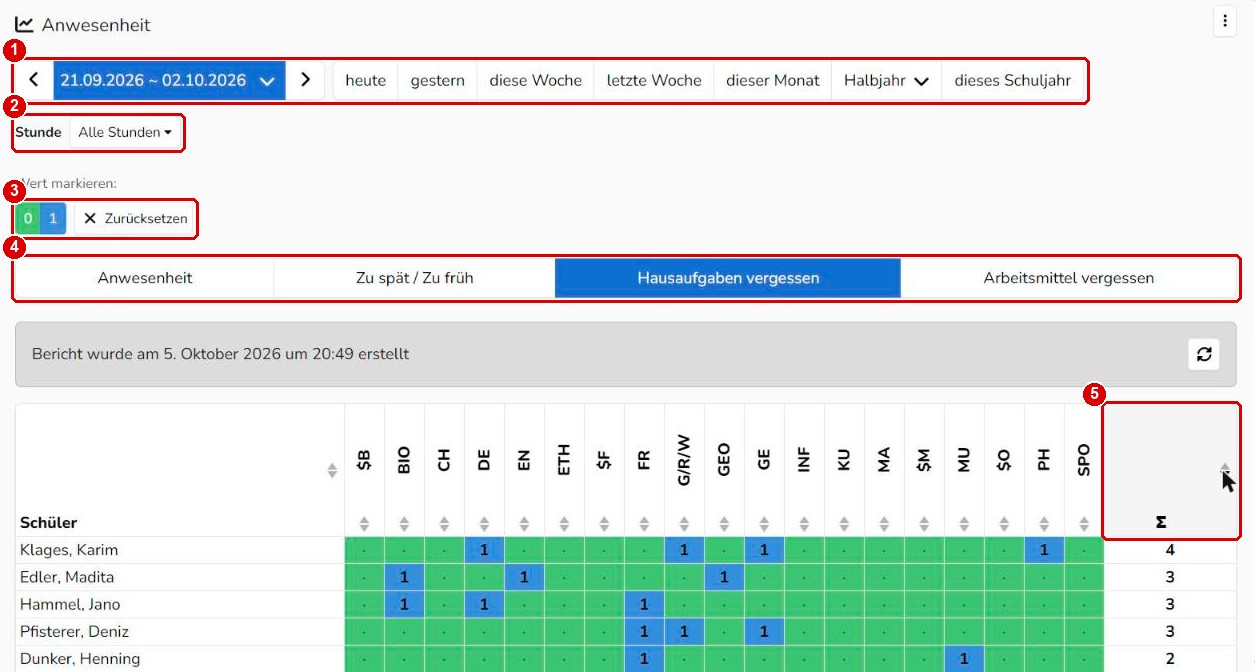Highlight value 0 with the green swatch
Viewport: 1255px width, 672px height.
pyautogui.click(x=28, y=218)
